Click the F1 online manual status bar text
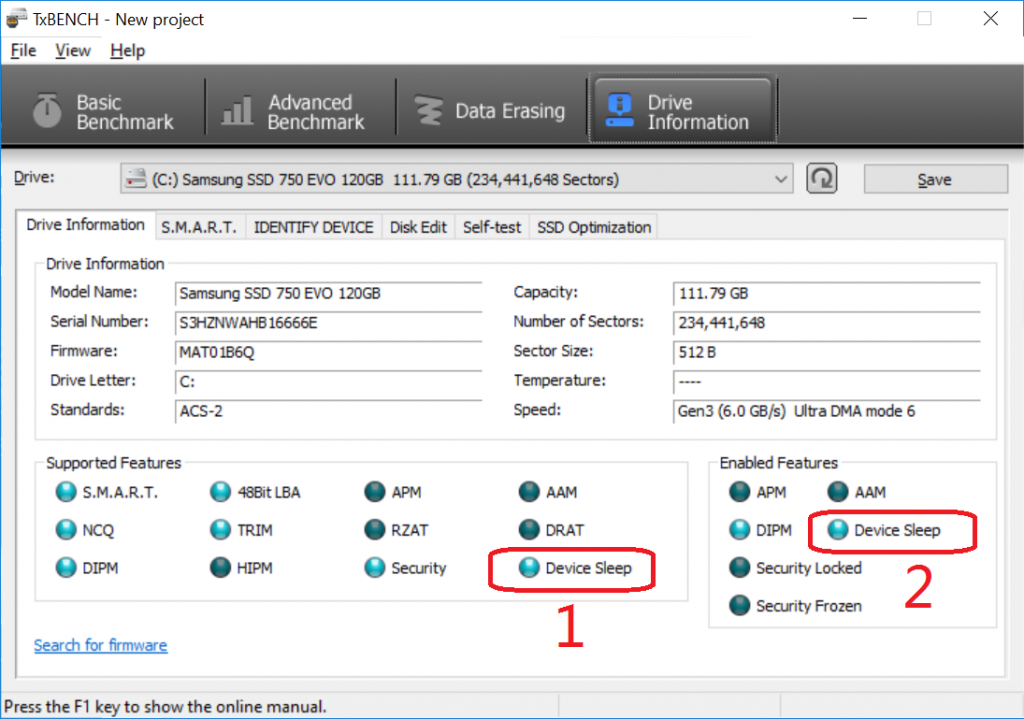This screenshot has height=719, width=1024. tap(165, 707)
